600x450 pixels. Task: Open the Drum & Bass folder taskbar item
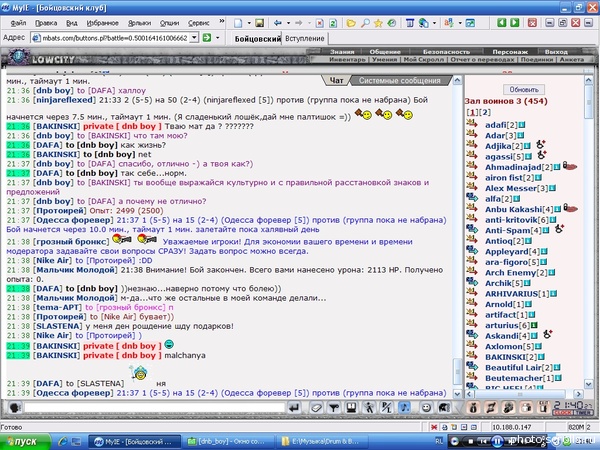pyautogui.click(x=323, y=442)
